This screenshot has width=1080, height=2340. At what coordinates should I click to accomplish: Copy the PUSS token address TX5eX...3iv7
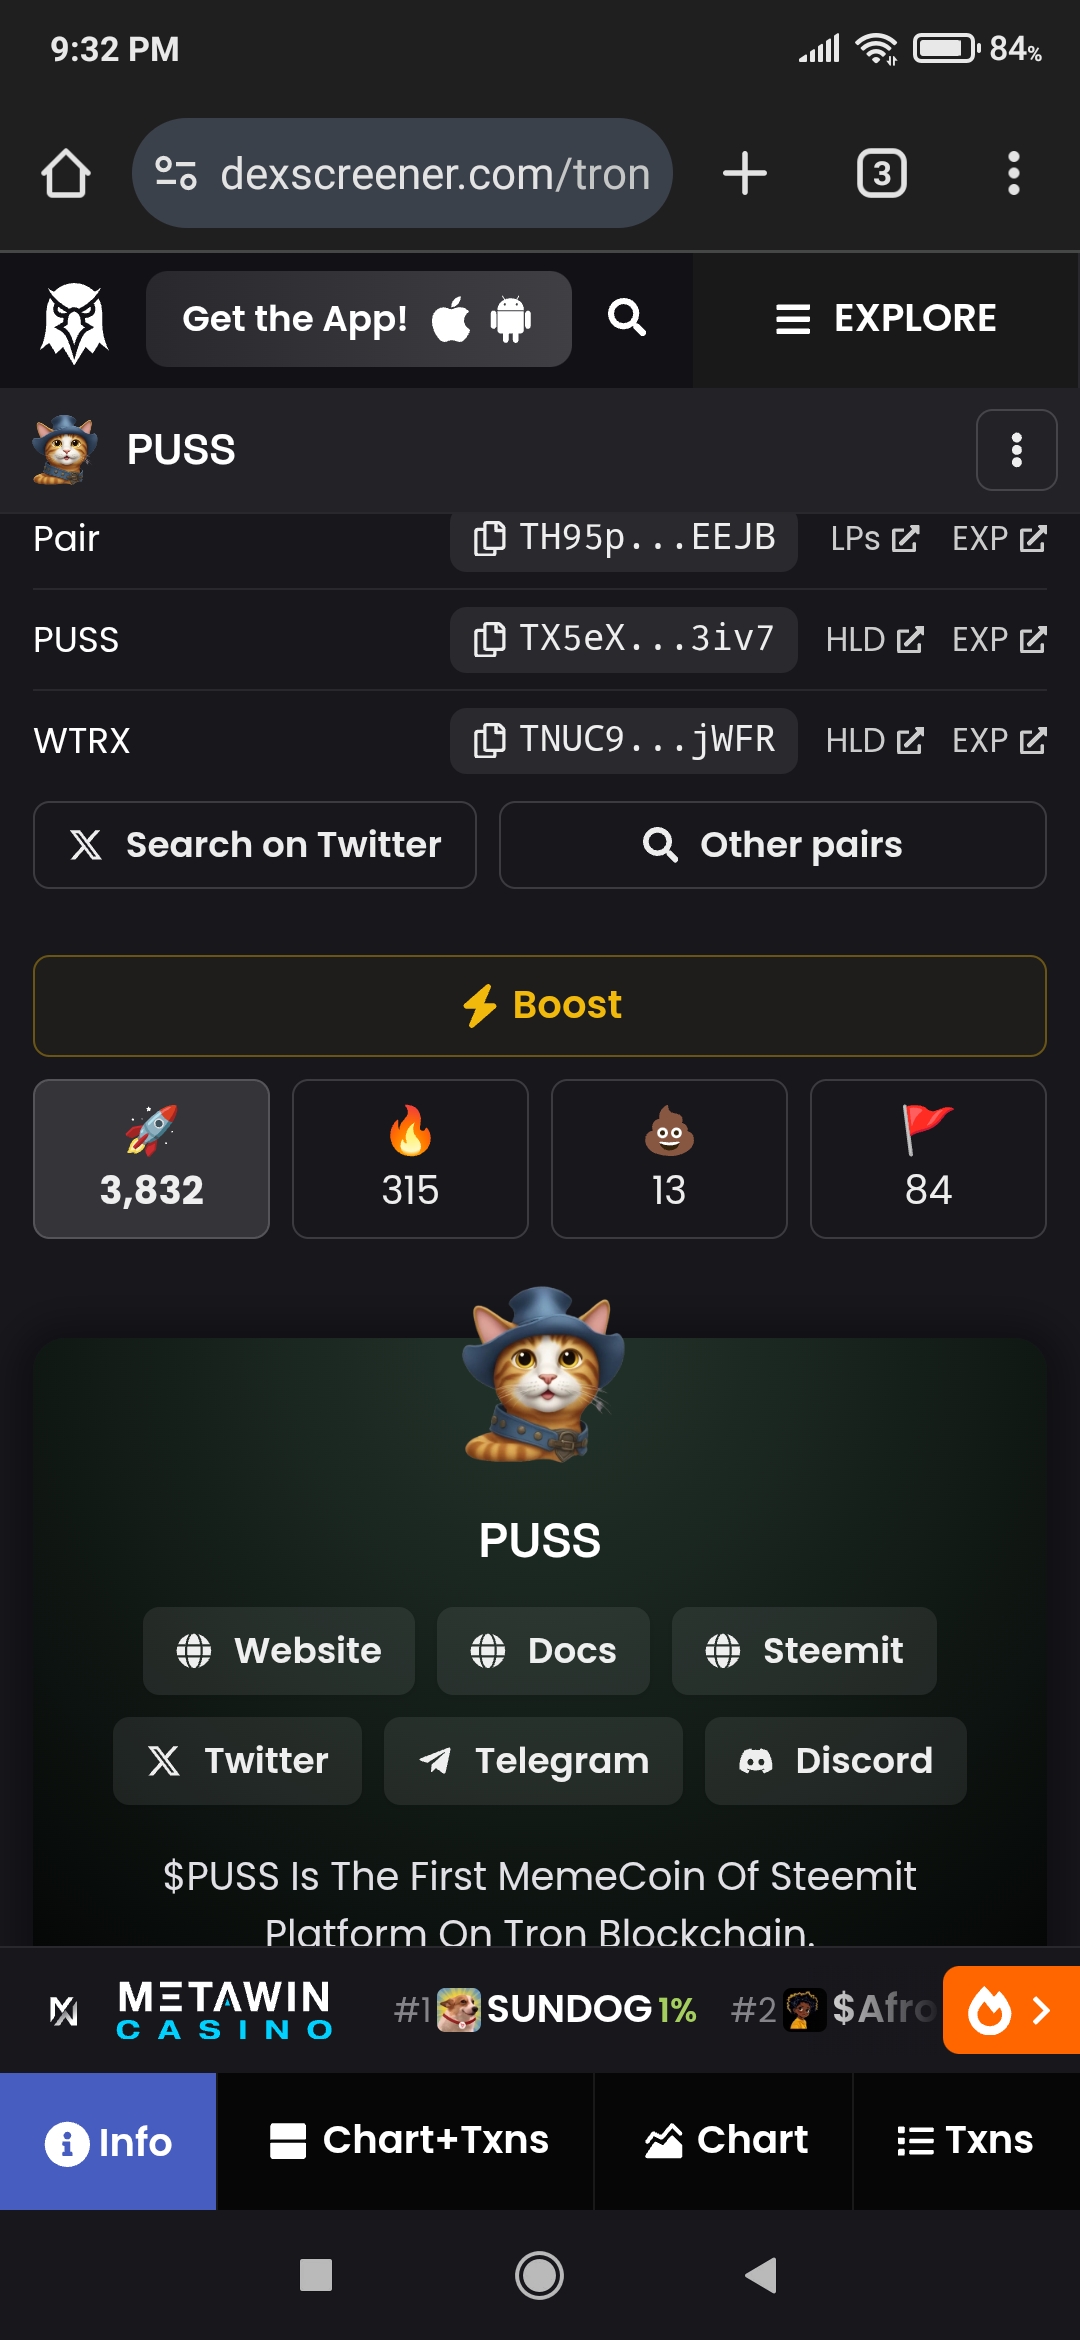pyautogui.click(x=623, y=639)
